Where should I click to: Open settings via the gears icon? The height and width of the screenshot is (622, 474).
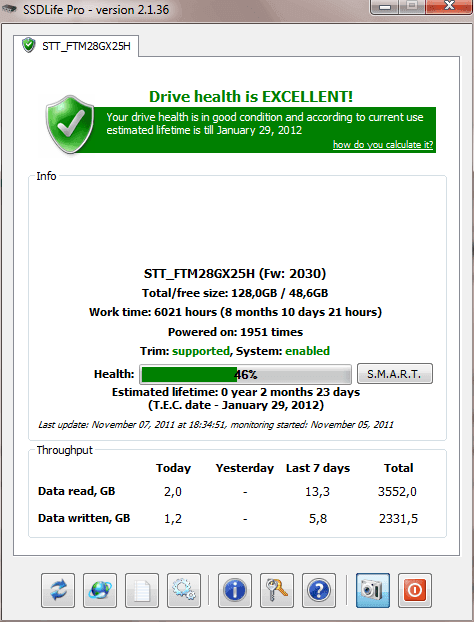coord(184,590)
